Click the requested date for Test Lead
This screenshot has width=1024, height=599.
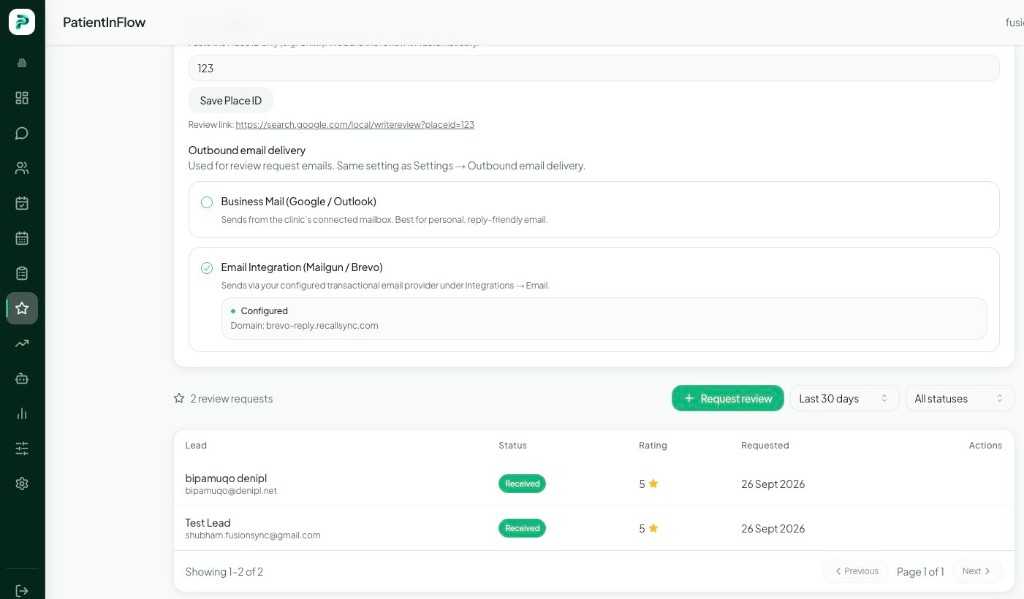tap(773, 528)
